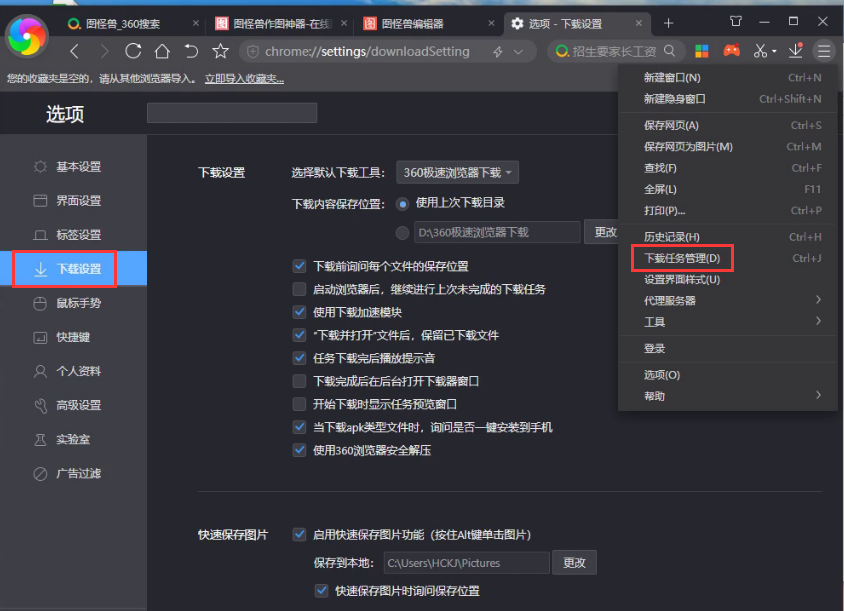This screenshot has width=844, height=611.
Task: Choose 新建隐身窗口 from menu
Action: pos(728,99)
